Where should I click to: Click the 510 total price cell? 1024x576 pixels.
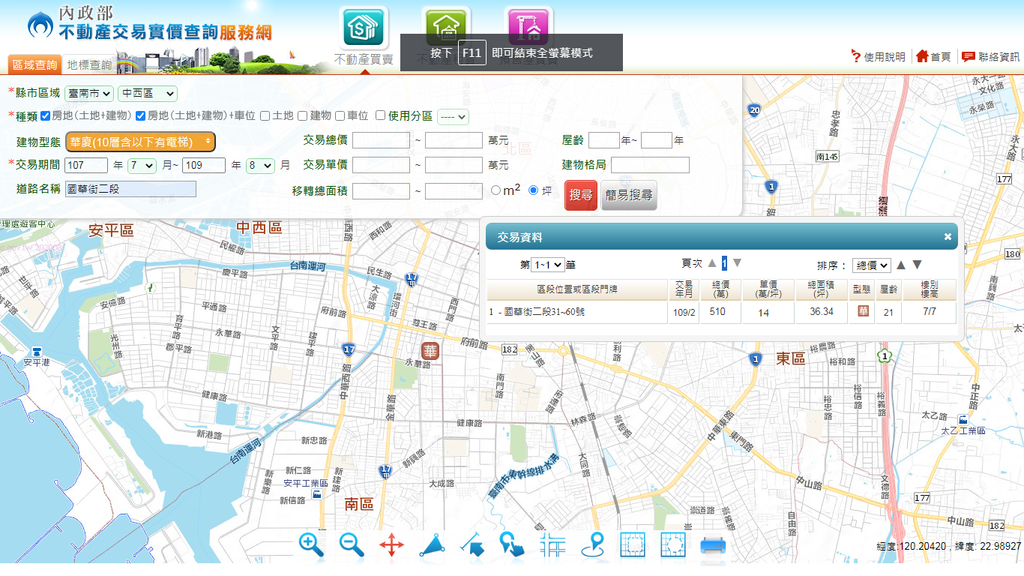718,312
